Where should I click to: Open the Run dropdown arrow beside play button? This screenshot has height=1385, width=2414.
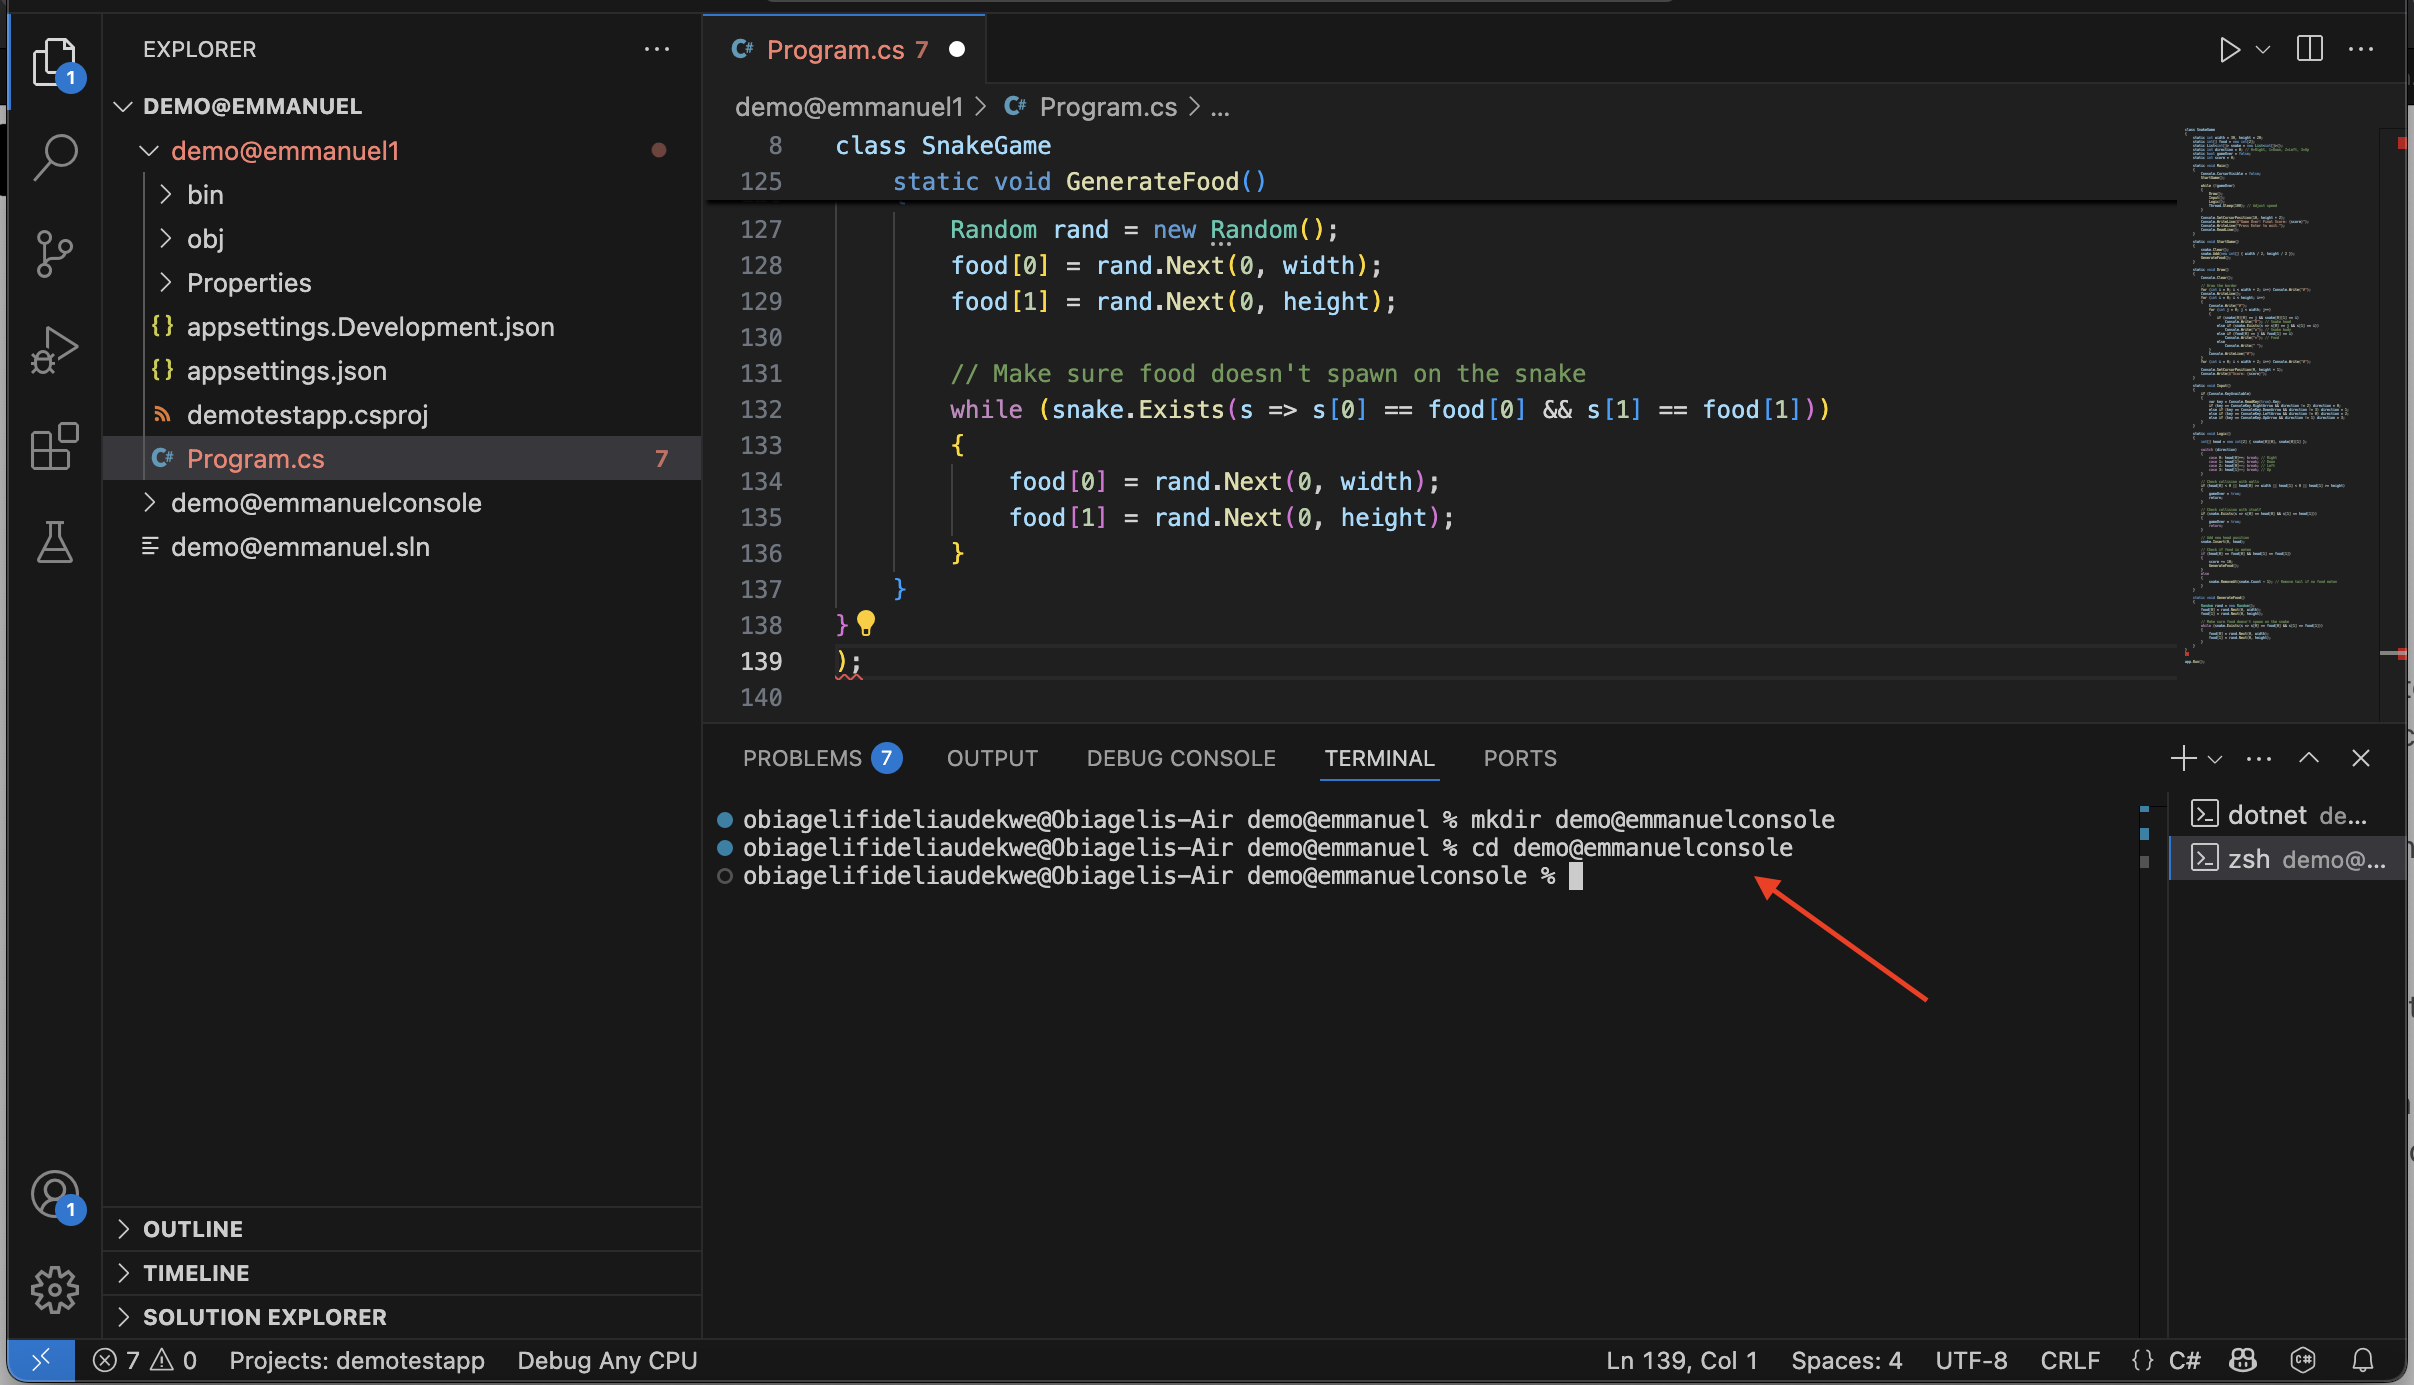(x=2263, y=49)
